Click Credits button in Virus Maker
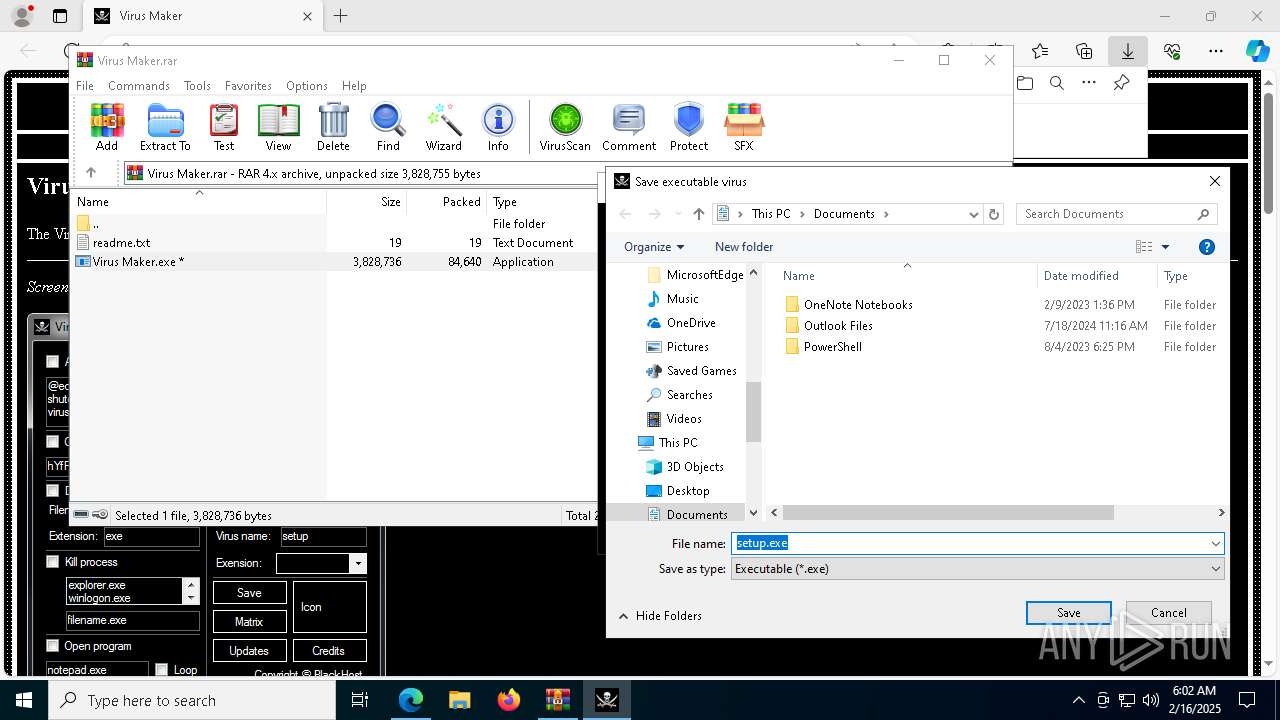The image size is (1280, 720). pyautogui.click(x=329, y=651)
